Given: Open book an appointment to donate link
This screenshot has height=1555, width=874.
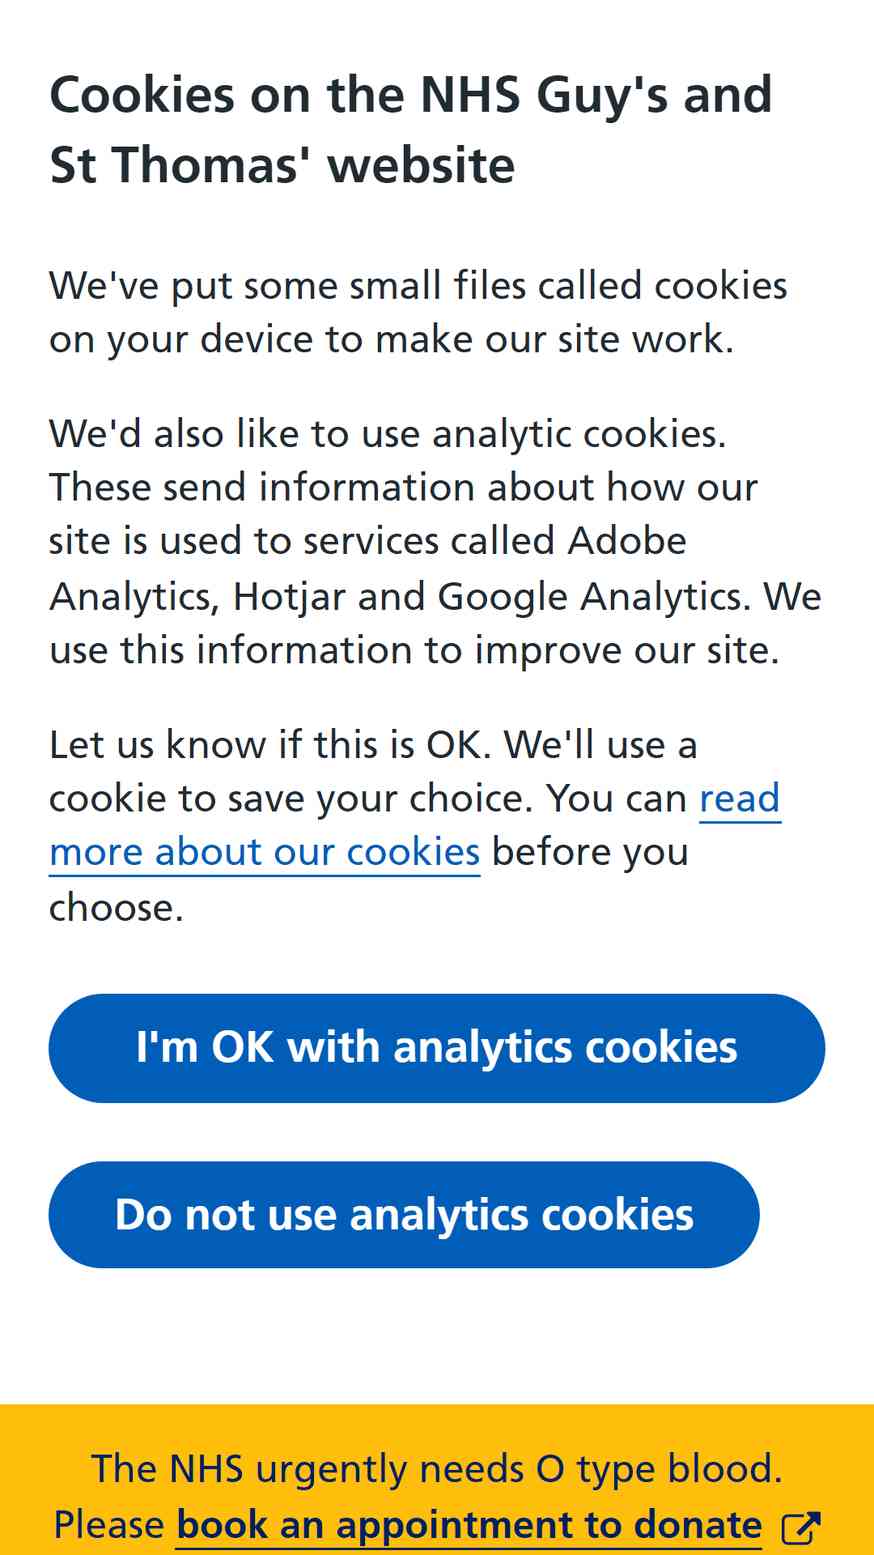Looking at the screenshot, I should tap(469, 1525).
